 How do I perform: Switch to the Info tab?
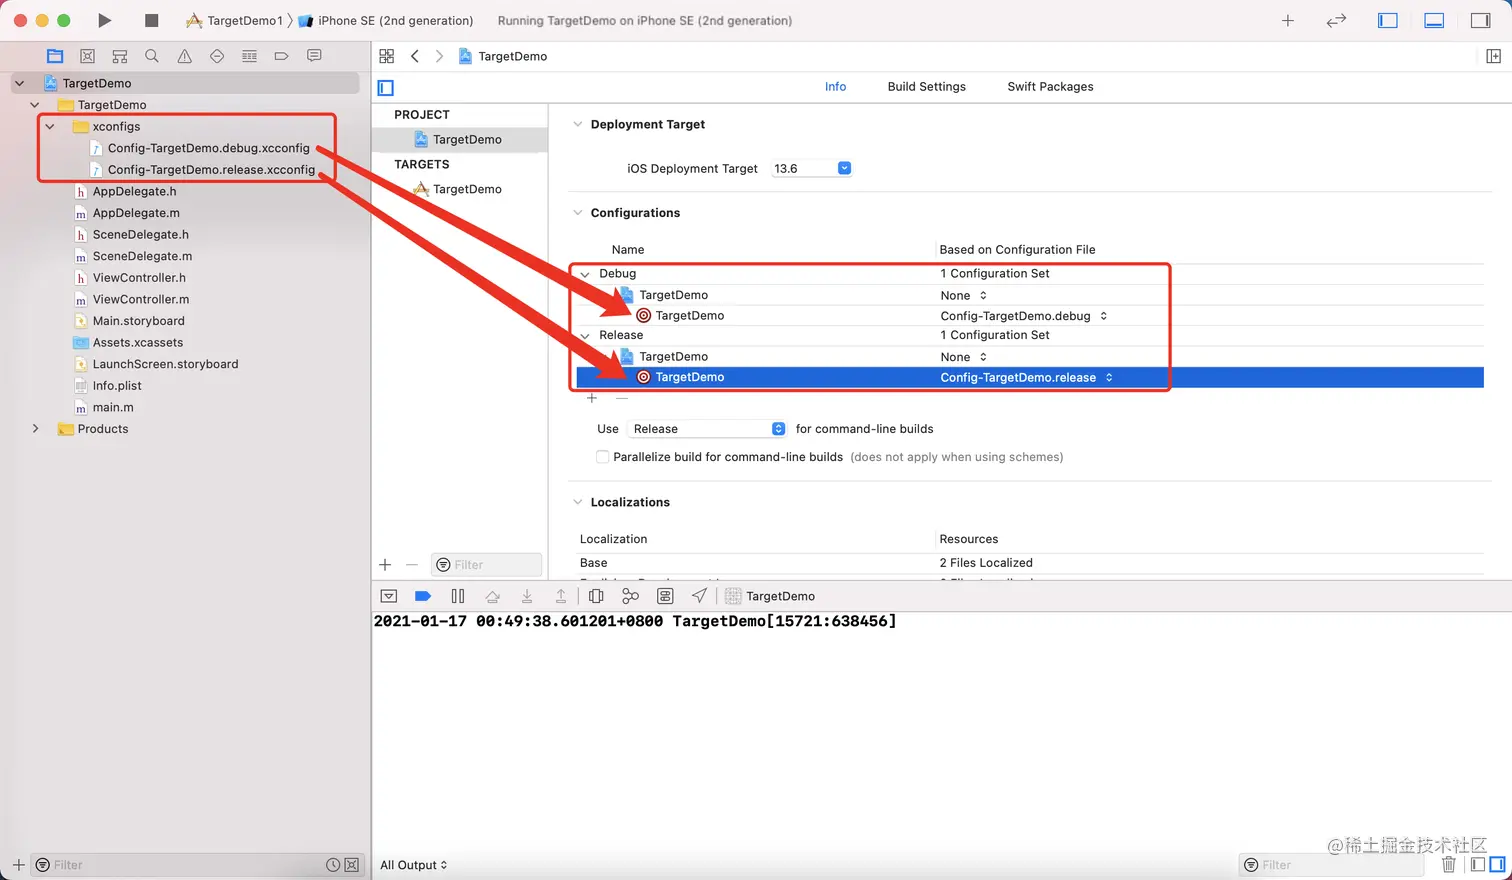point(835,87)
